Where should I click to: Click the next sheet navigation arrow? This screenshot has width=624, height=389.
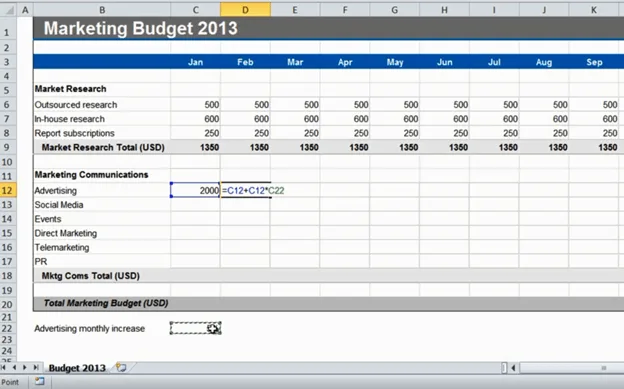click(x=25, y=367)
